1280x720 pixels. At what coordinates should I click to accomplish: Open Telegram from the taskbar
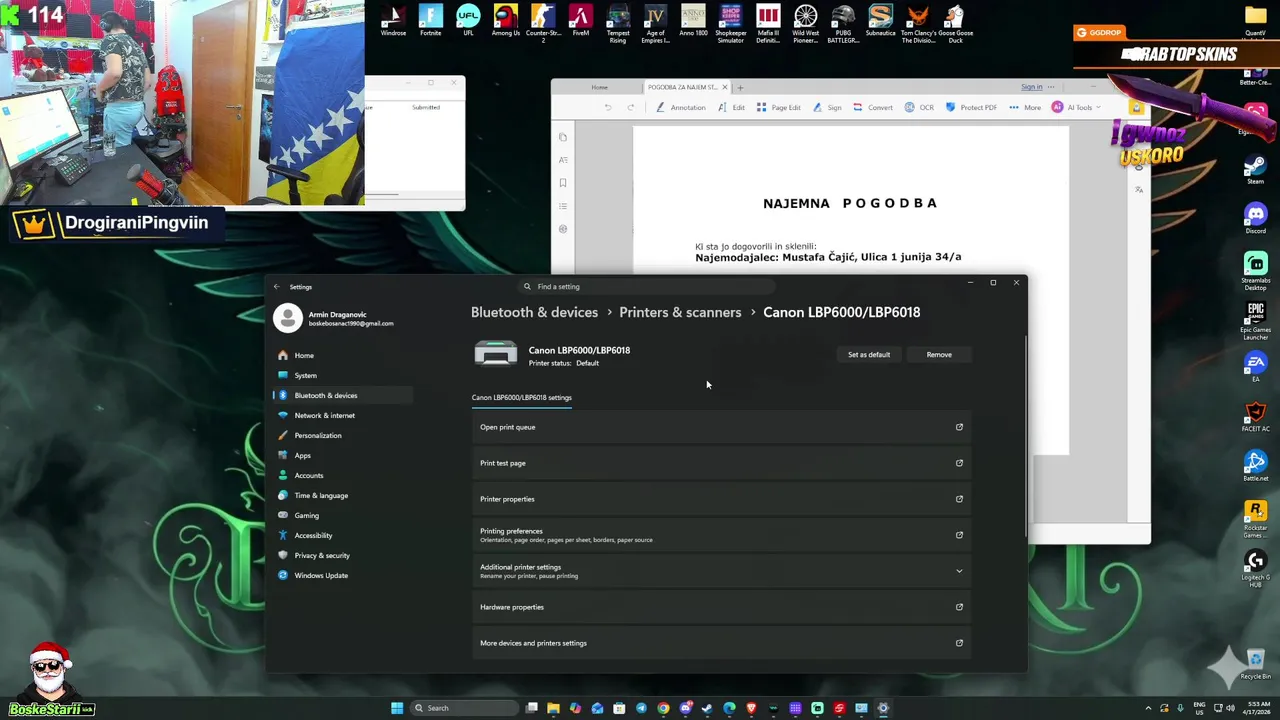point(641,708)
